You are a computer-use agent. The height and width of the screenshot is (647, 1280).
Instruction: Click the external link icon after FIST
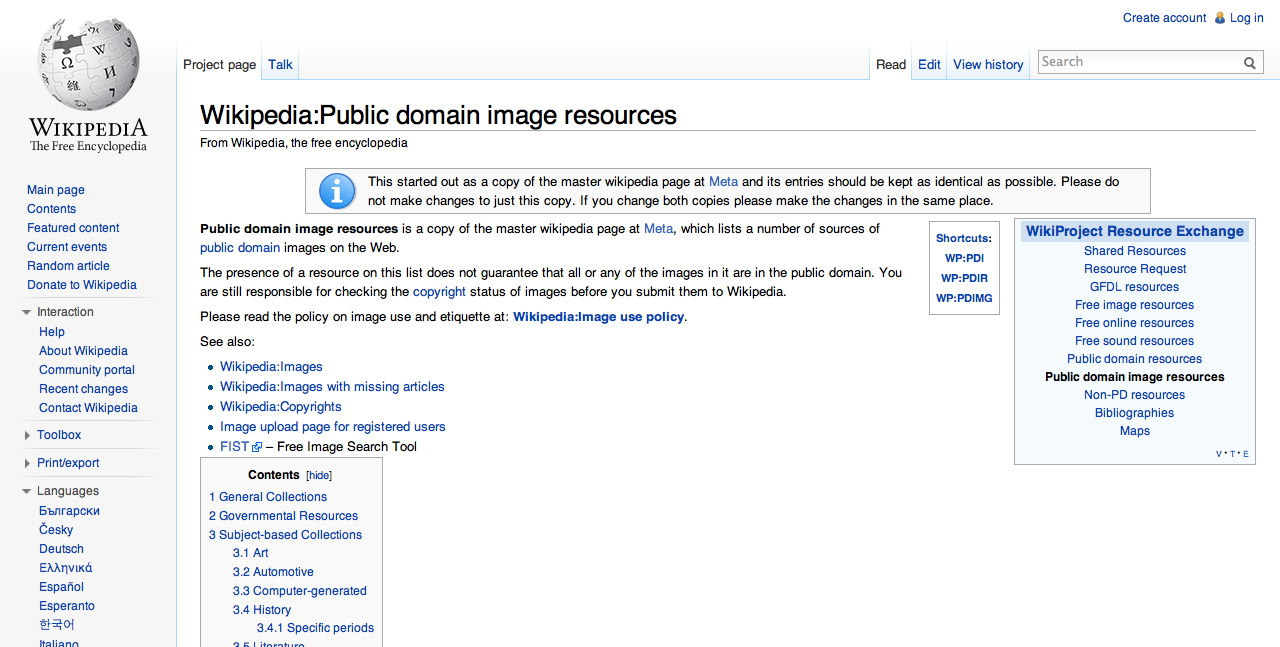[x=257, y=448]
